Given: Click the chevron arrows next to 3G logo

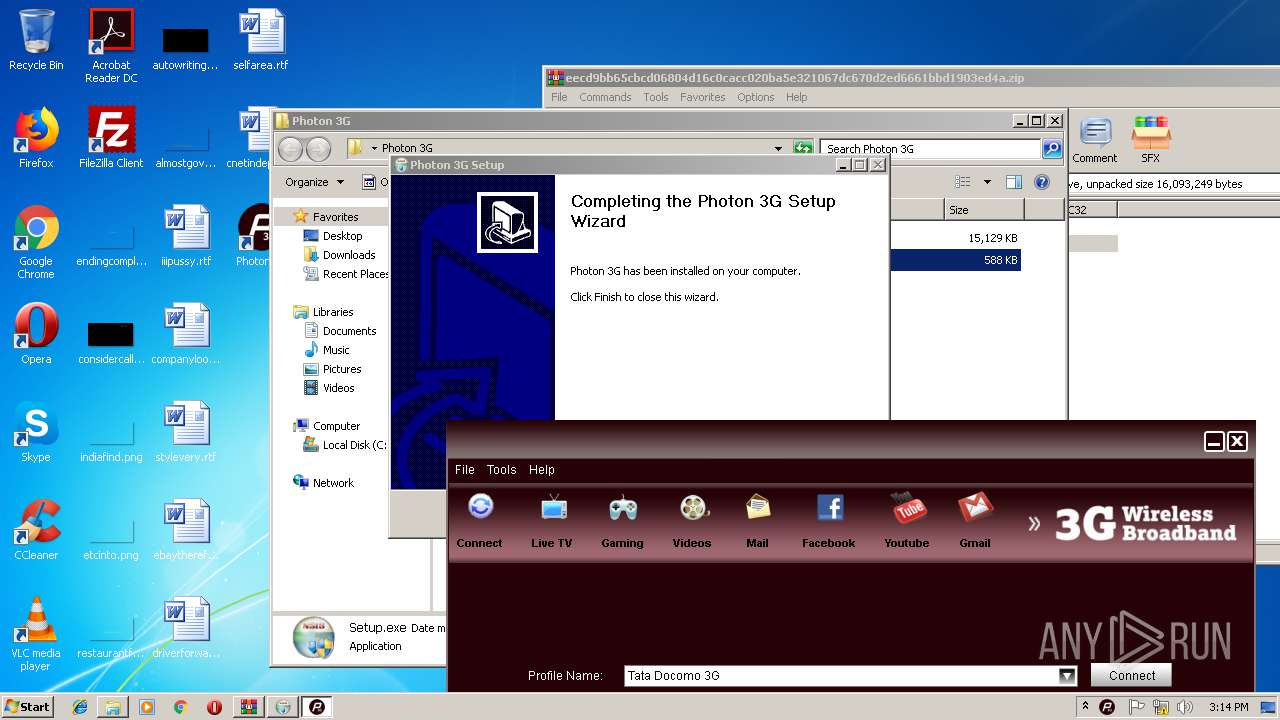Looking at the screenshot, I should point(1034,523).
